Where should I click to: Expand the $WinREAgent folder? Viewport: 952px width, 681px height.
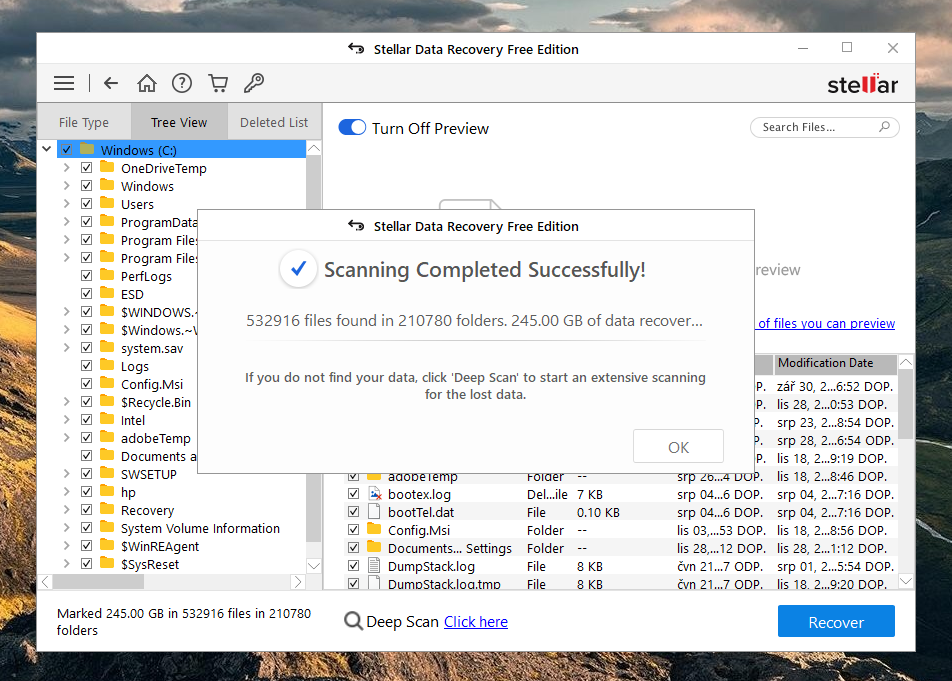pyautogui.click(x=66, y=546)
